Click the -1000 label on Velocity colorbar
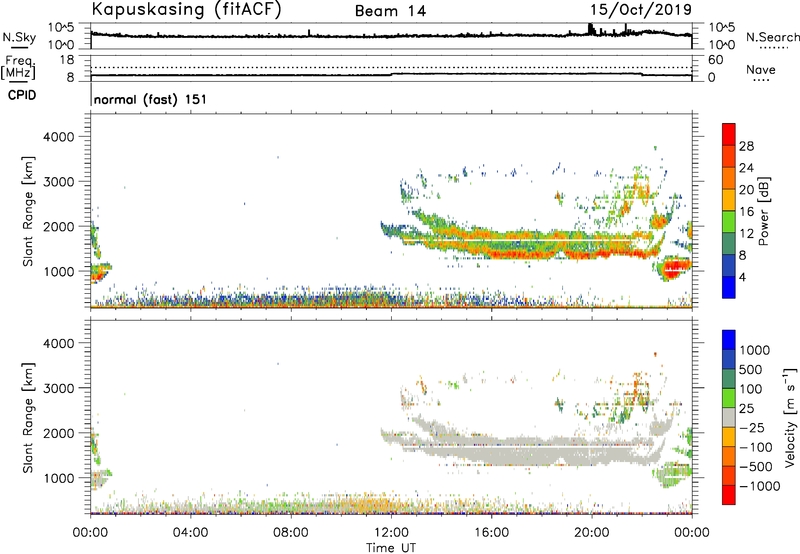The width and height of the screenshot is (800, 554). 759,486
